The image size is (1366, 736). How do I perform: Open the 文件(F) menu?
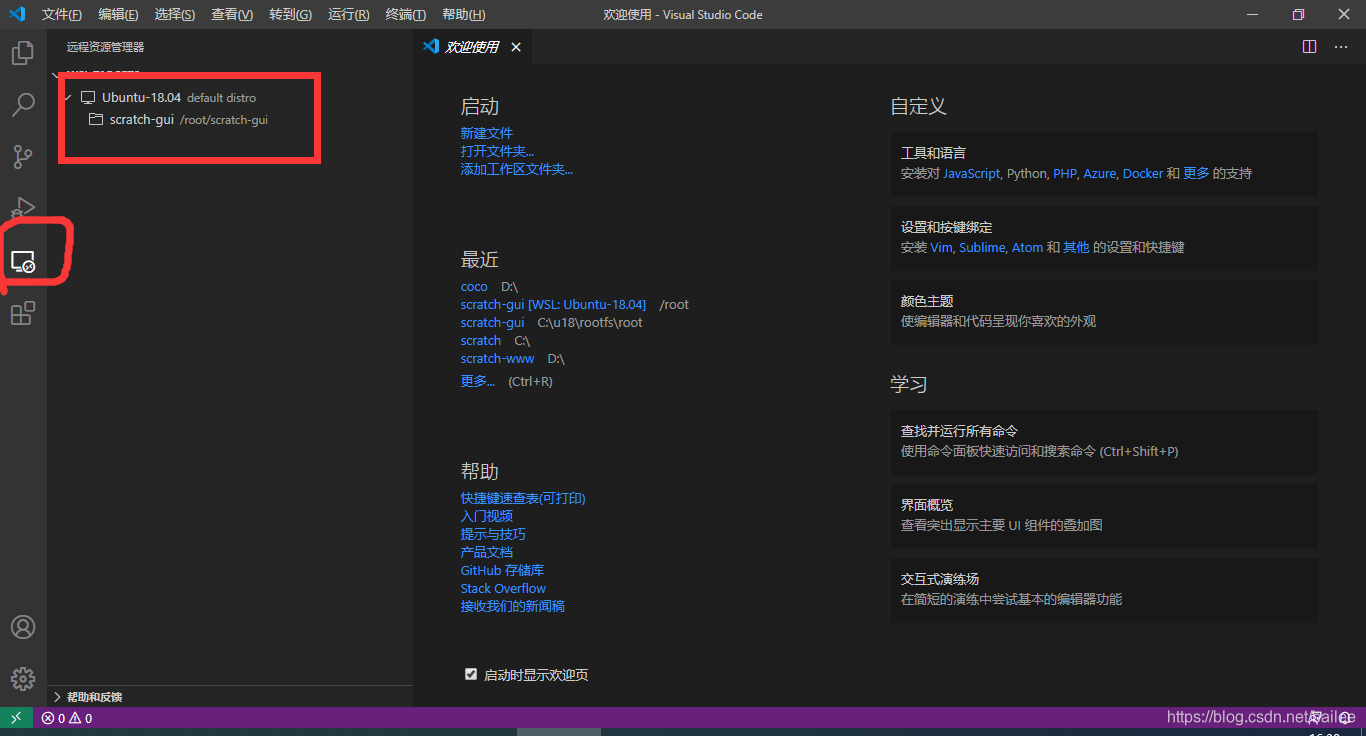(x=62, y=15)
